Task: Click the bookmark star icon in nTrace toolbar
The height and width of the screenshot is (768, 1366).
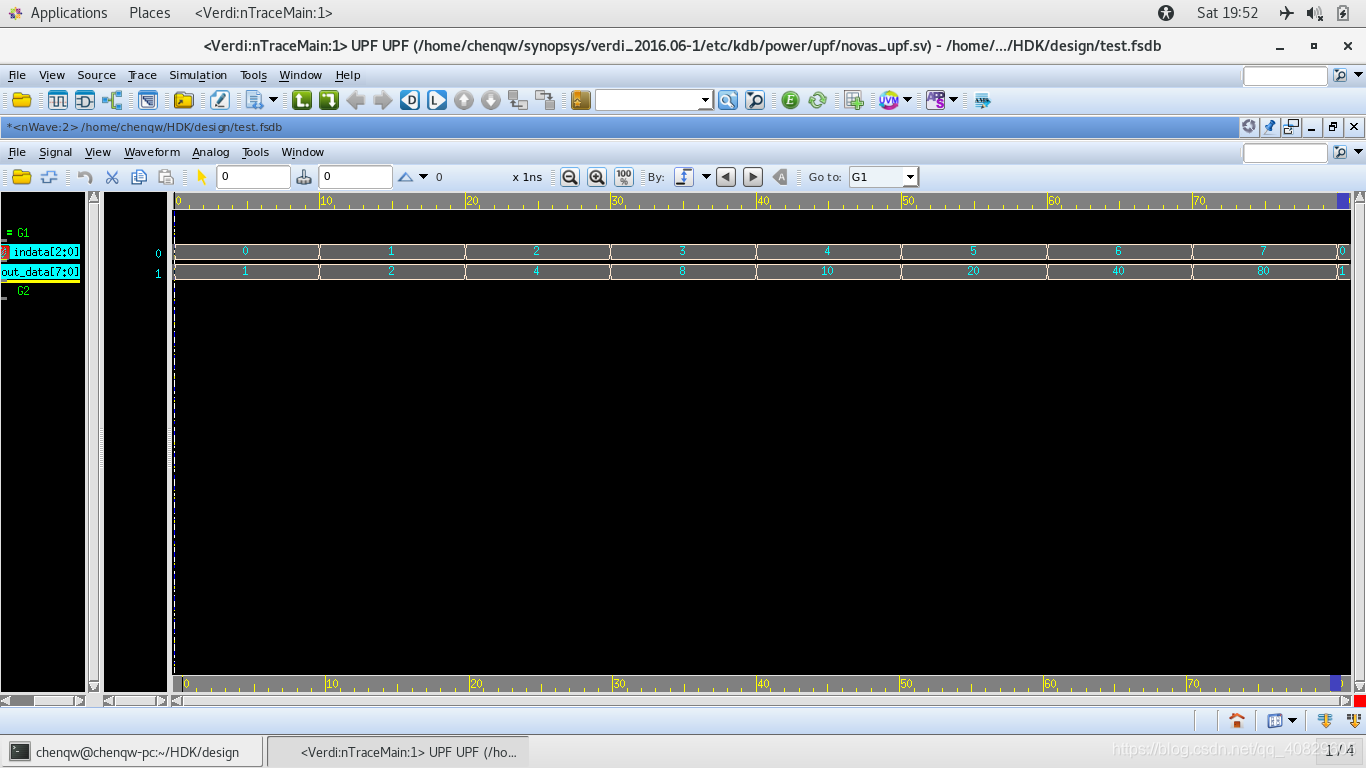Action: point(581,100)
